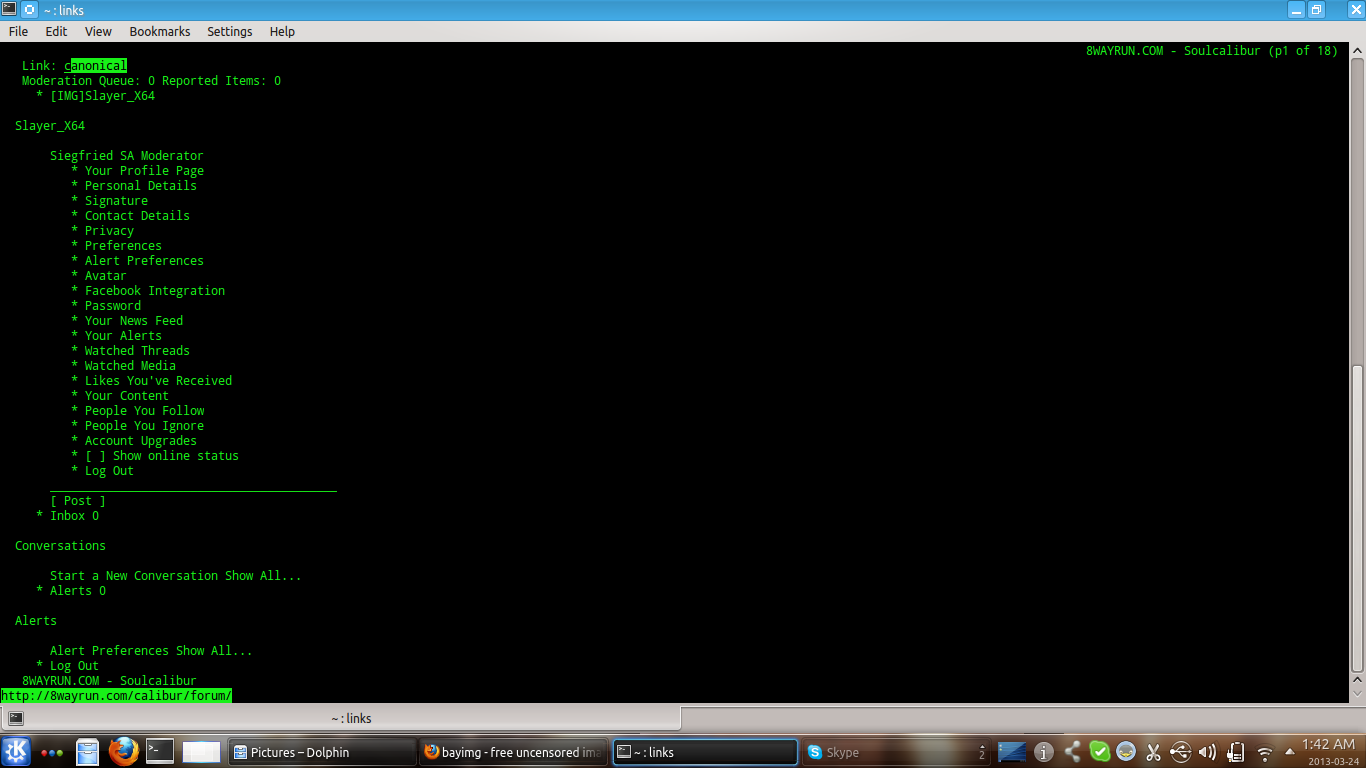Screen dimensions: 1366x768
Task: Click the terminal icon on the links tab
Action: [16, 718]
